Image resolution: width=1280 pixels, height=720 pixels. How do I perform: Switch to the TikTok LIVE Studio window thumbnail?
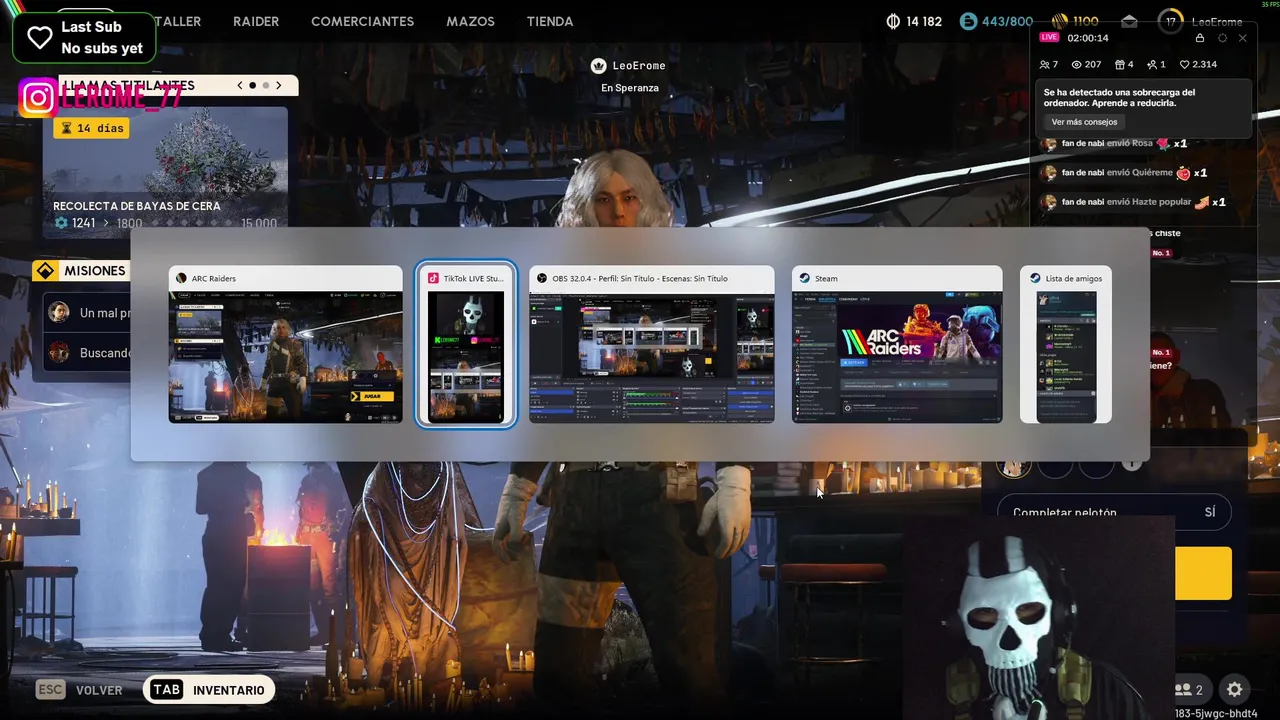coord(466,344)
